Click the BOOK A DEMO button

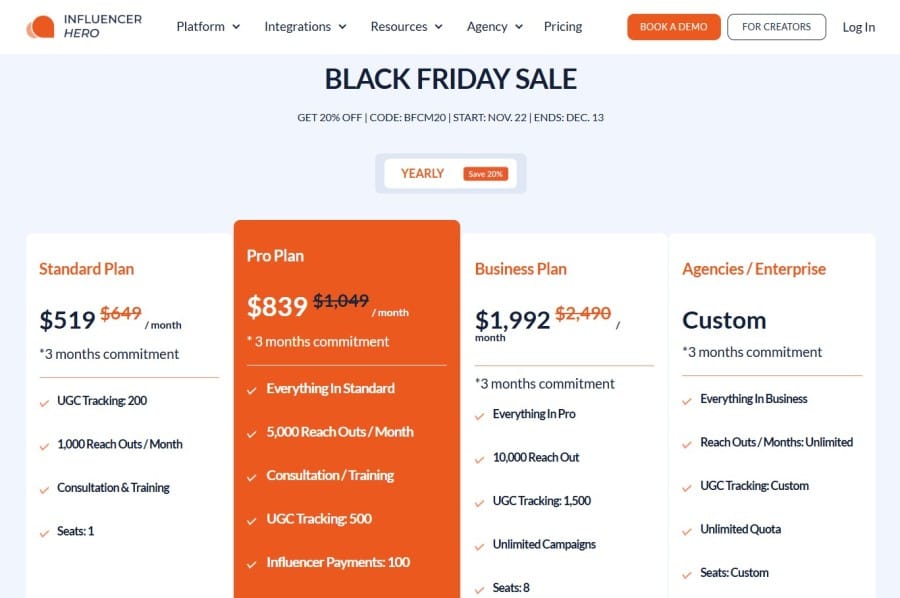coord(673,27)
